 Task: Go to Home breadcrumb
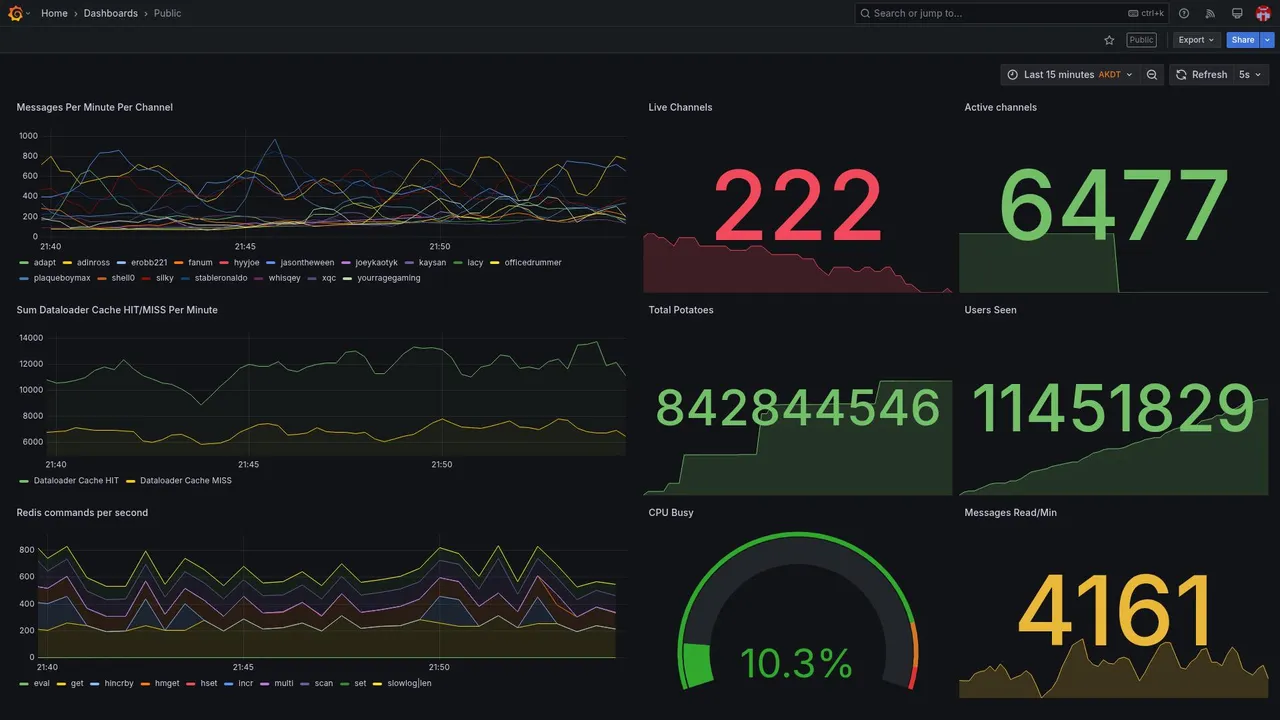[54, 13]
